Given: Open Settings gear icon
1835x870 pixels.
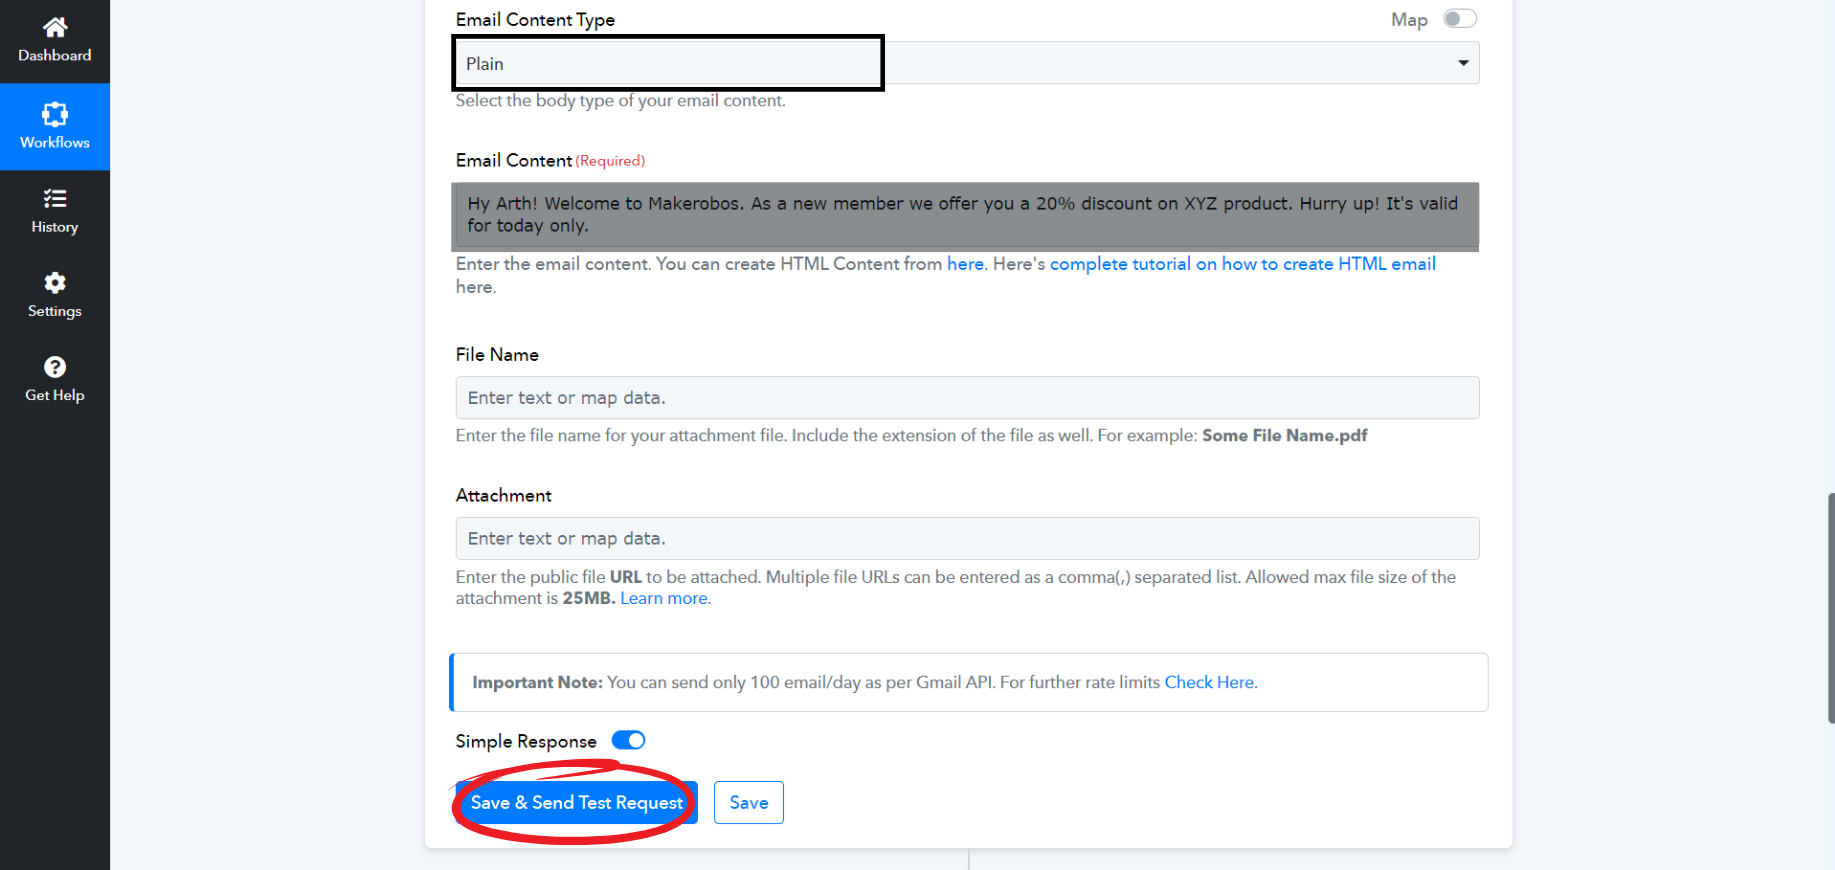Looking at the screenshot, I should pos(55,283).
